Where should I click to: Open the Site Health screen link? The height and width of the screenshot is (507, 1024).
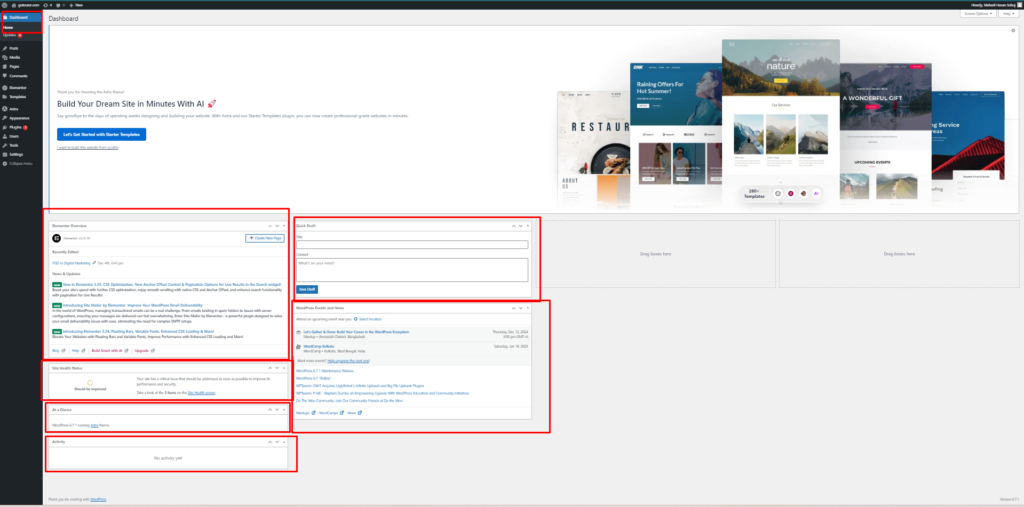tap(201, 393)
